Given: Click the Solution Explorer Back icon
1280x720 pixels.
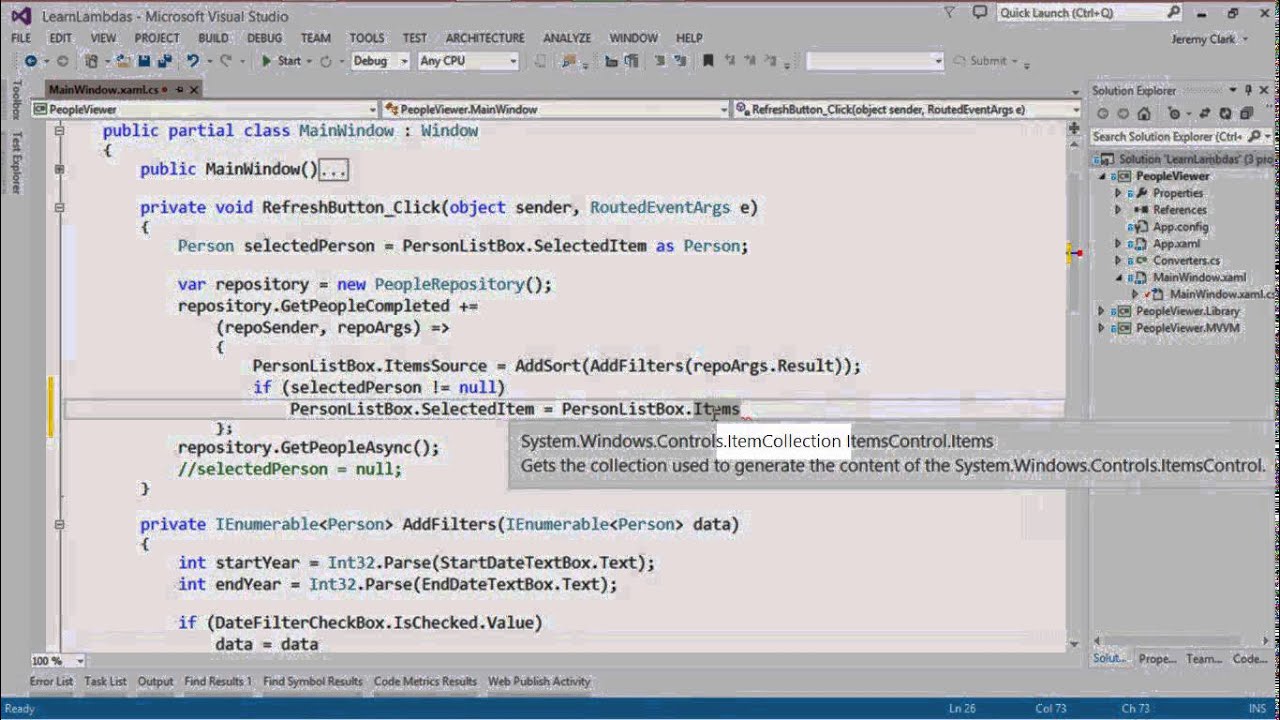Looking at the screenshot, I should pyautogui.click(x=1103, y=114).
